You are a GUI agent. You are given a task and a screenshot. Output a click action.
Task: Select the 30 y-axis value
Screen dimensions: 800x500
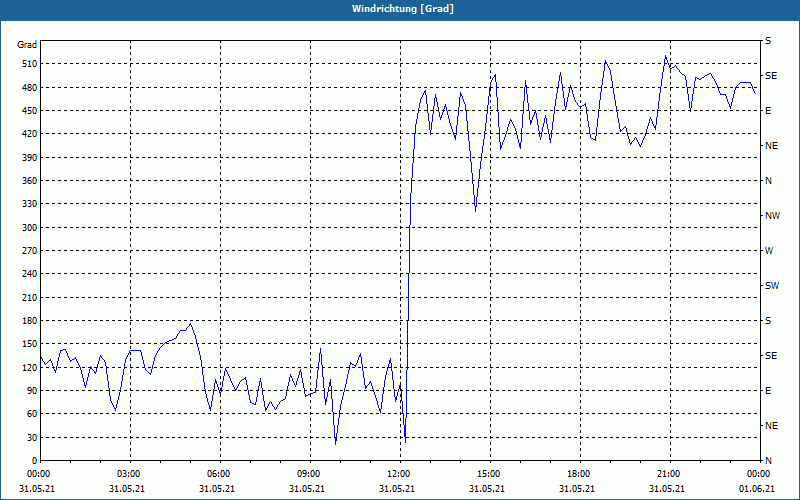pos(31,437)
